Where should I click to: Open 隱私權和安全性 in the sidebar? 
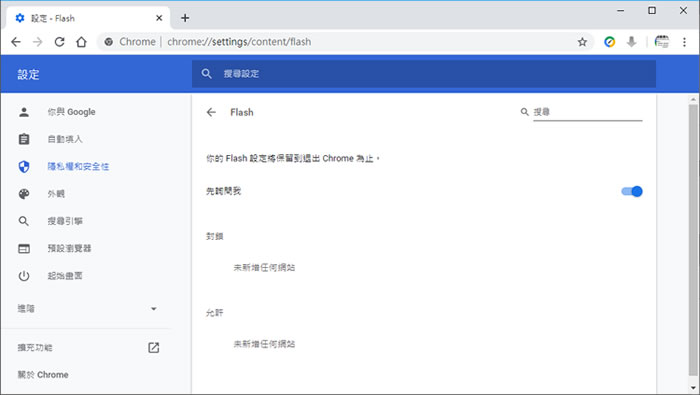(78, 166)
